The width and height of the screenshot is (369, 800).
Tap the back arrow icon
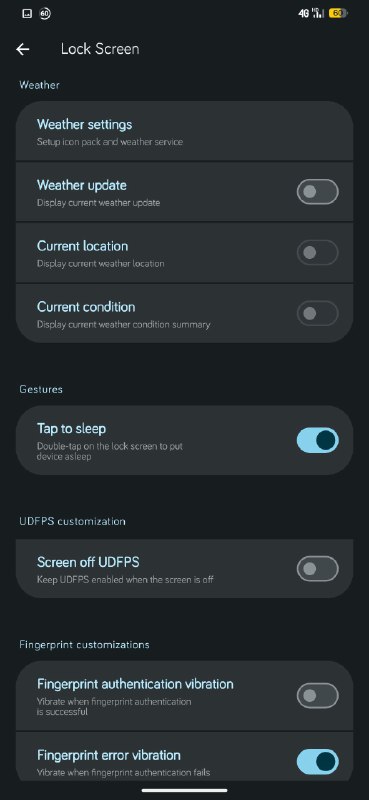[x=22, y=49]
